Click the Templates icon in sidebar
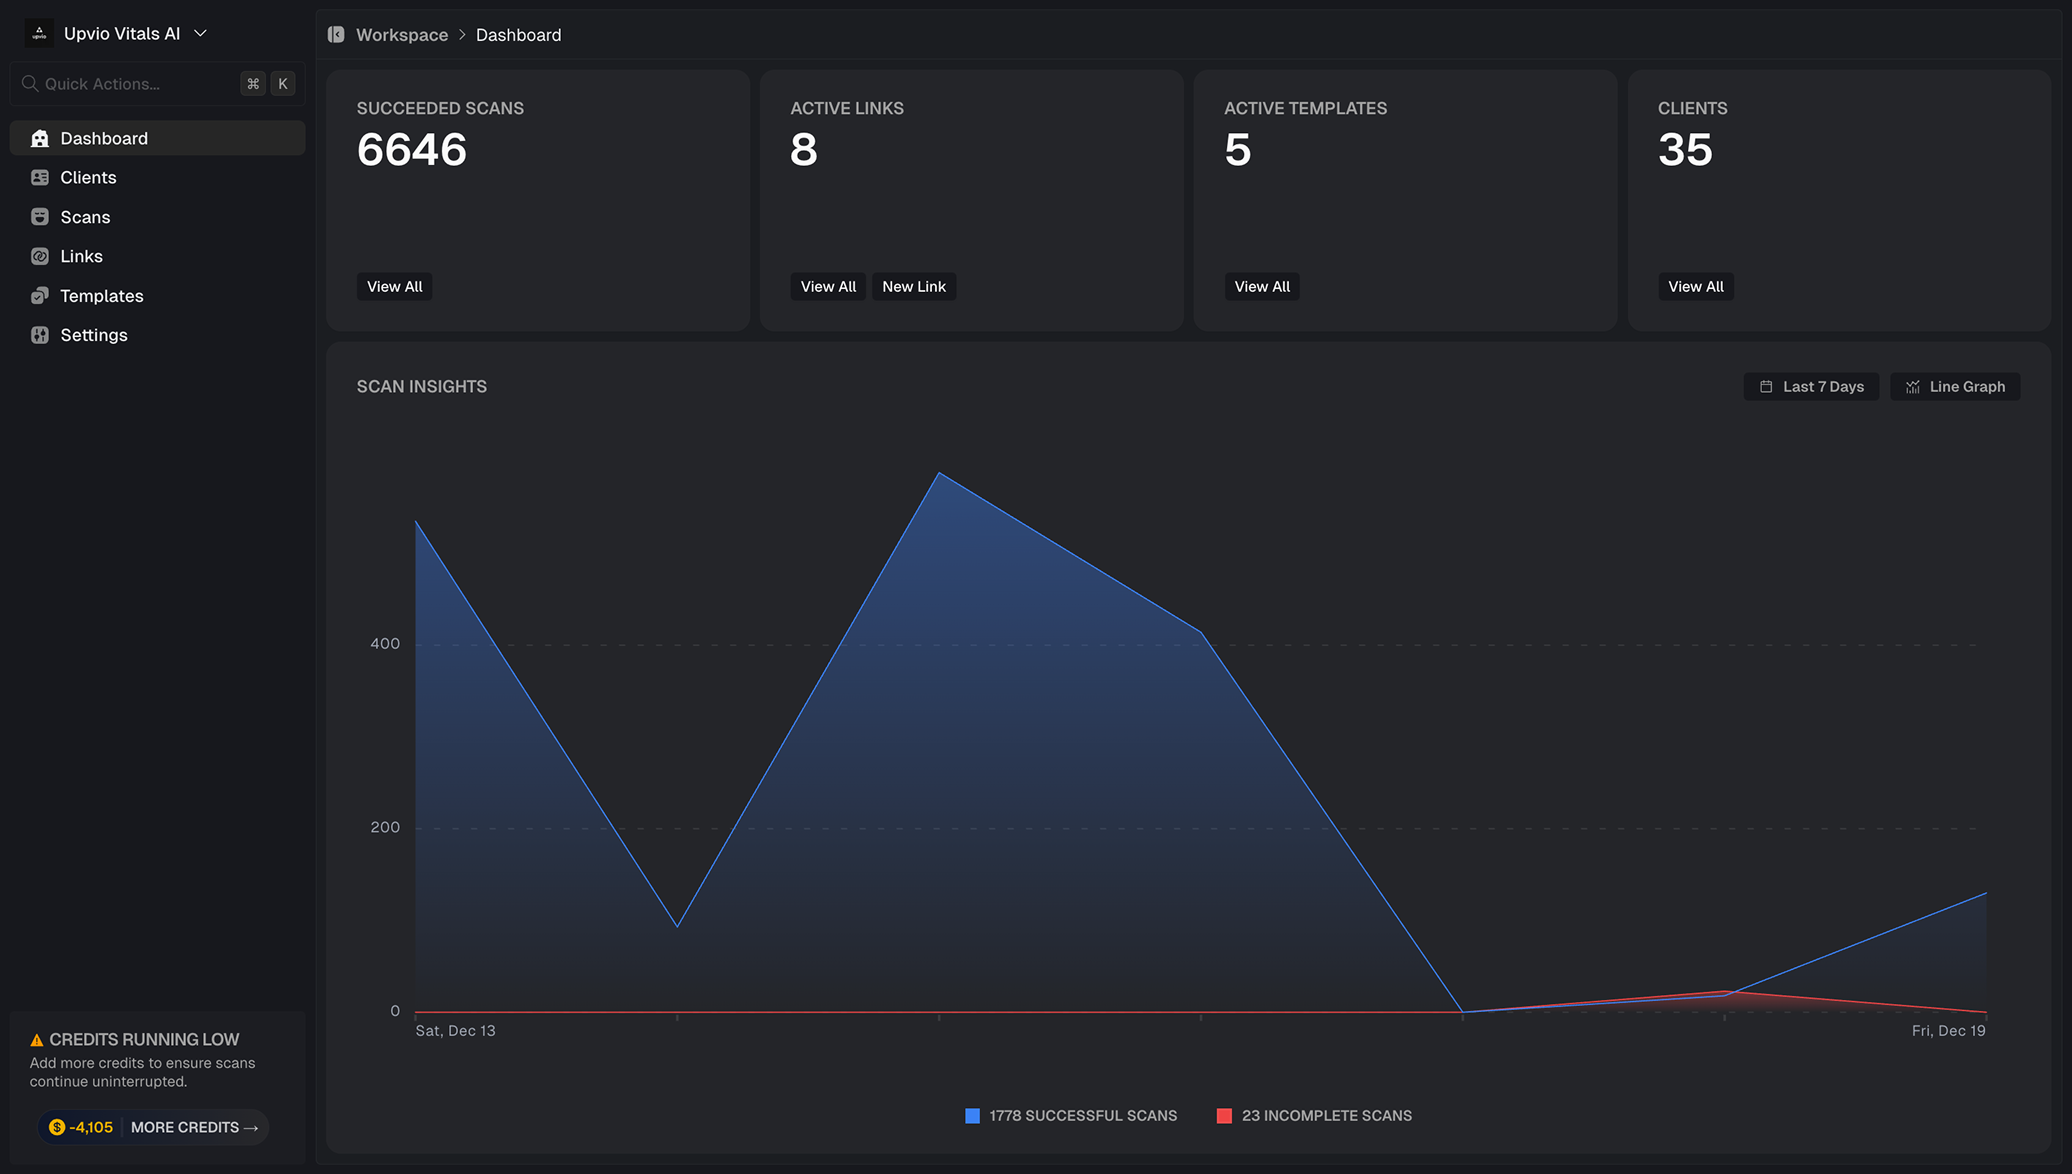 coord(40,296)
